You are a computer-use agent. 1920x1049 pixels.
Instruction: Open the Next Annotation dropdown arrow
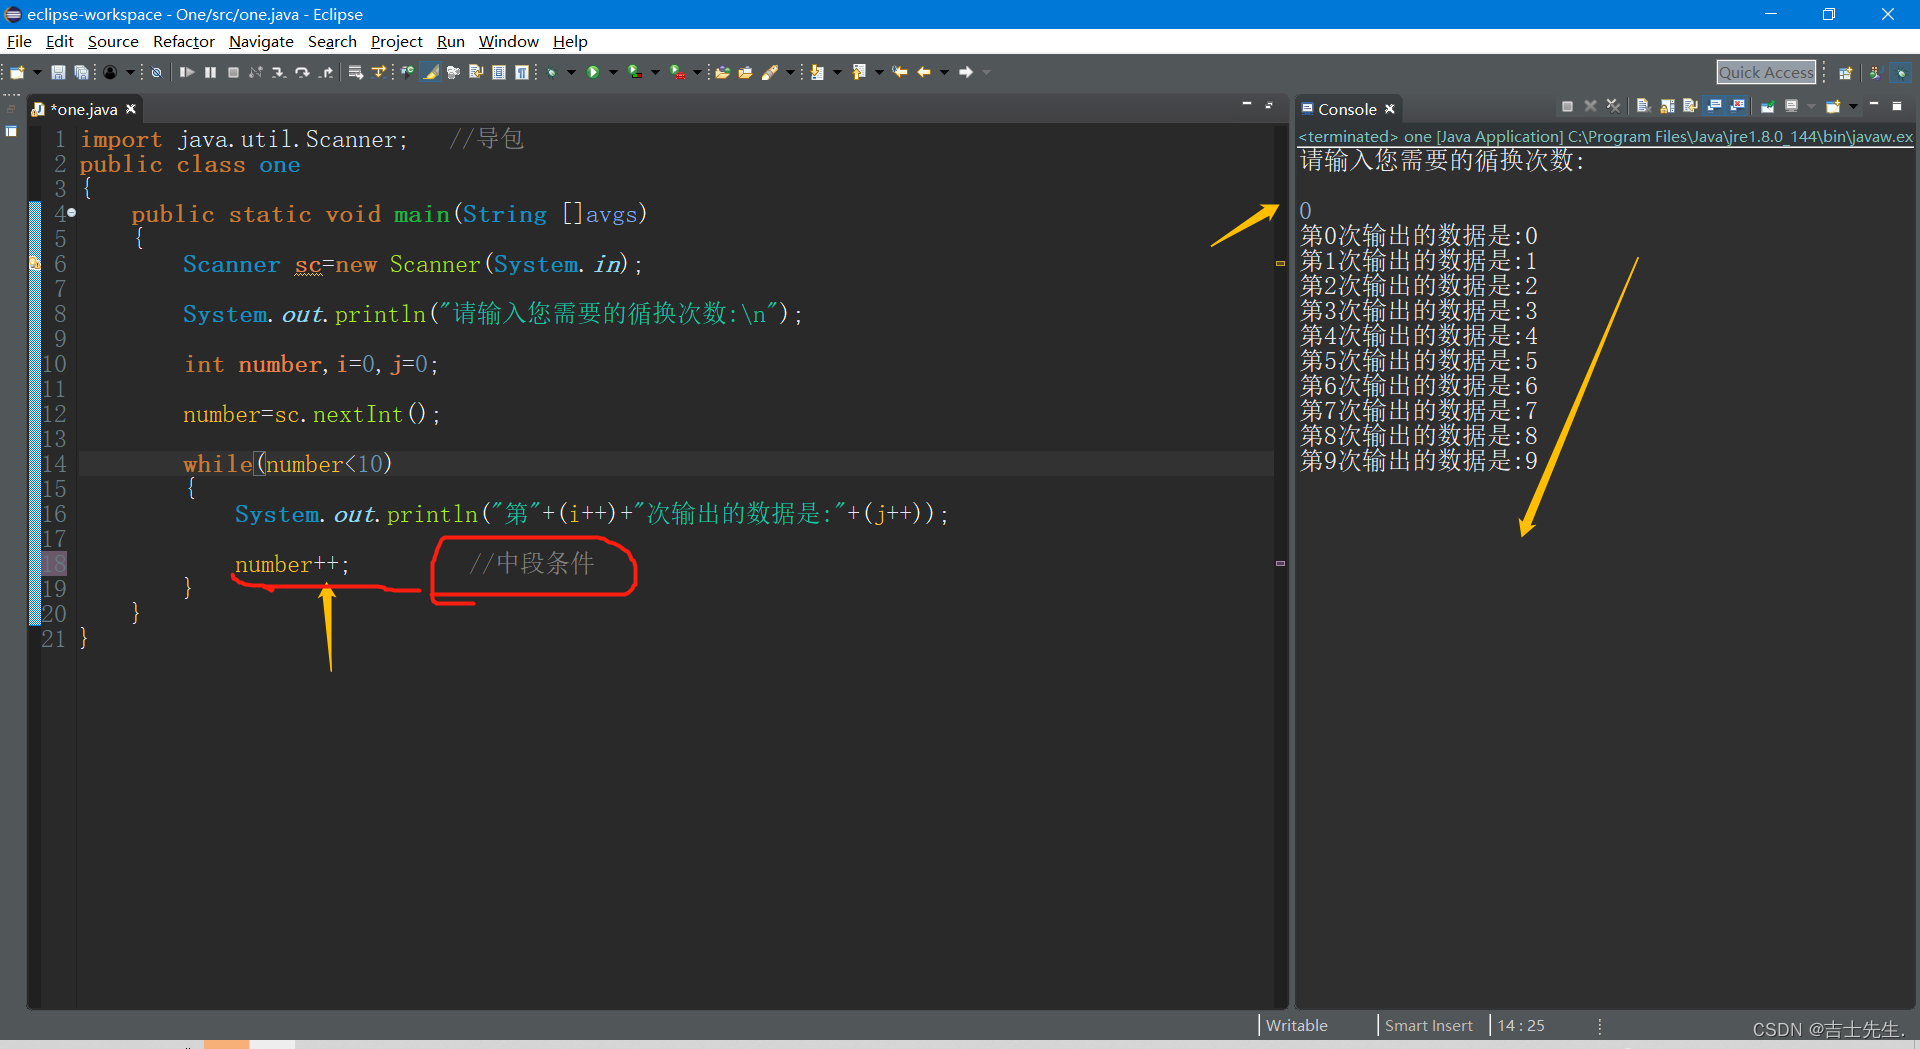click(x=837, y=72)
